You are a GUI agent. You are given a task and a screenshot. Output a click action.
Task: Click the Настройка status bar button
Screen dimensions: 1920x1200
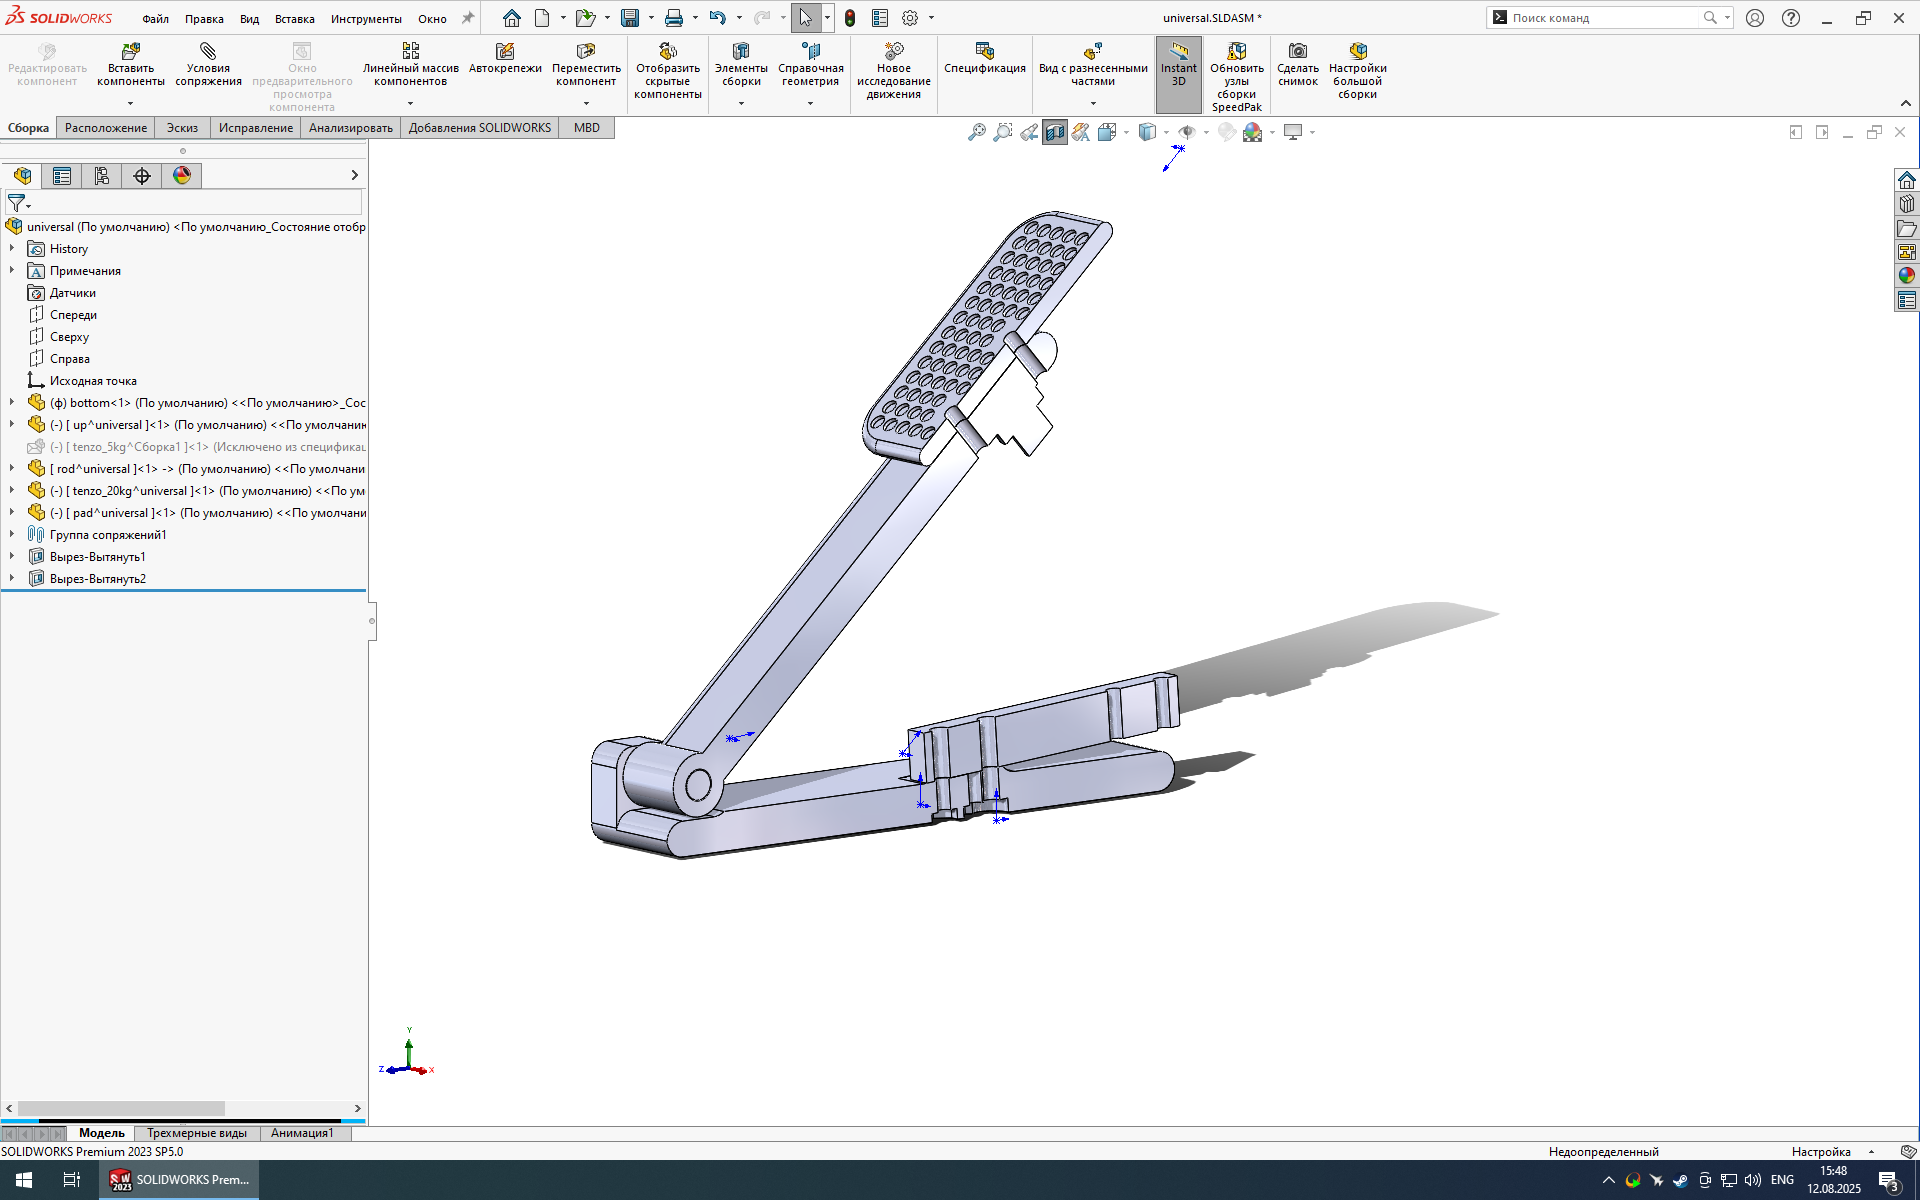[x=1821, y=1152]
